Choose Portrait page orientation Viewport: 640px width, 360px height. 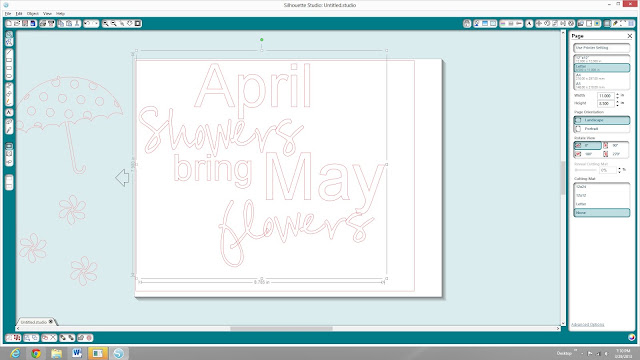point(602,129)
